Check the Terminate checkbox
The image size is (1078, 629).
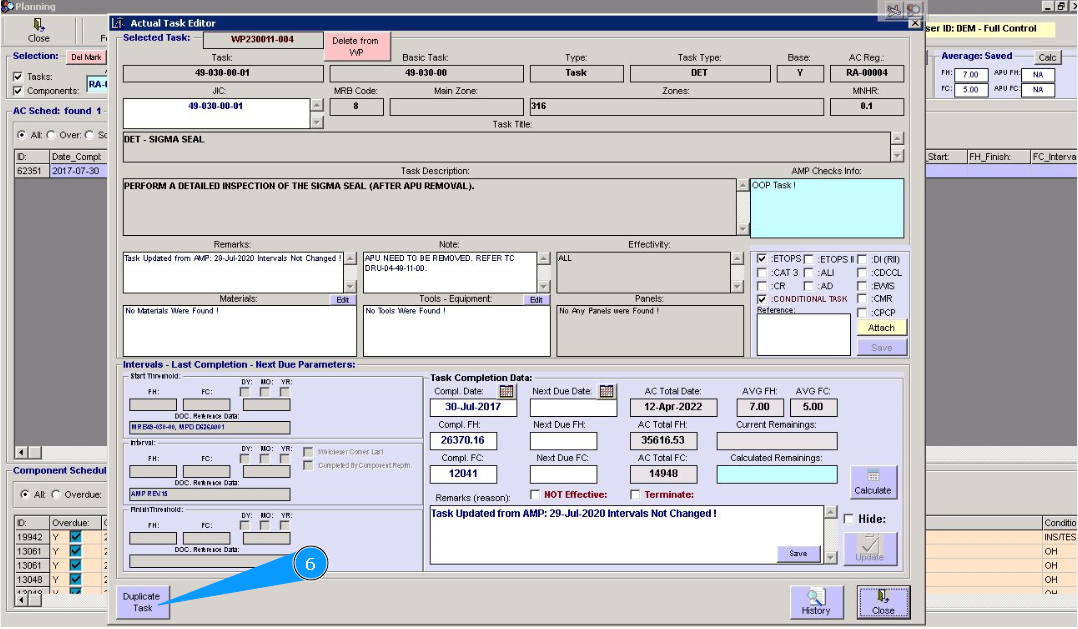635,494
